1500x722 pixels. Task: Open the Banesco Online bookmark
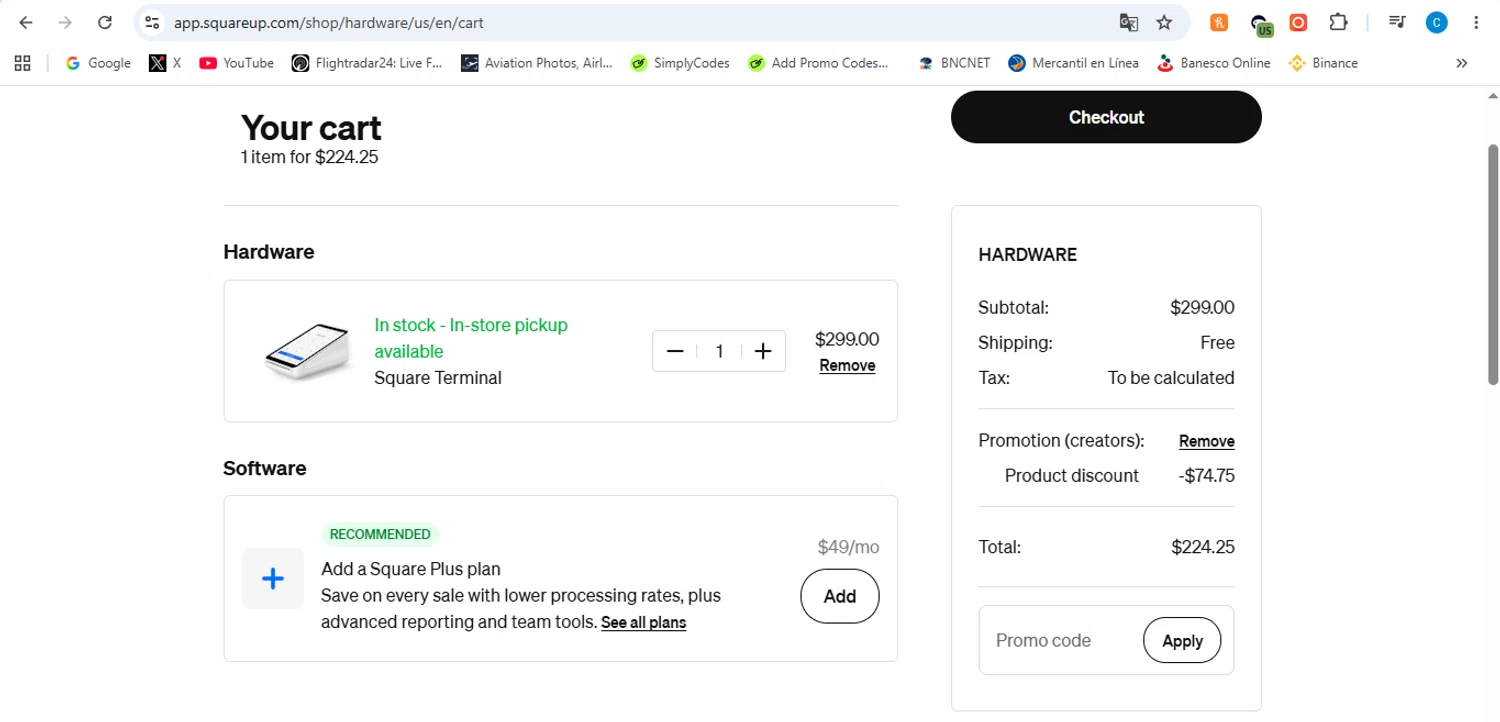[1213, 63]
